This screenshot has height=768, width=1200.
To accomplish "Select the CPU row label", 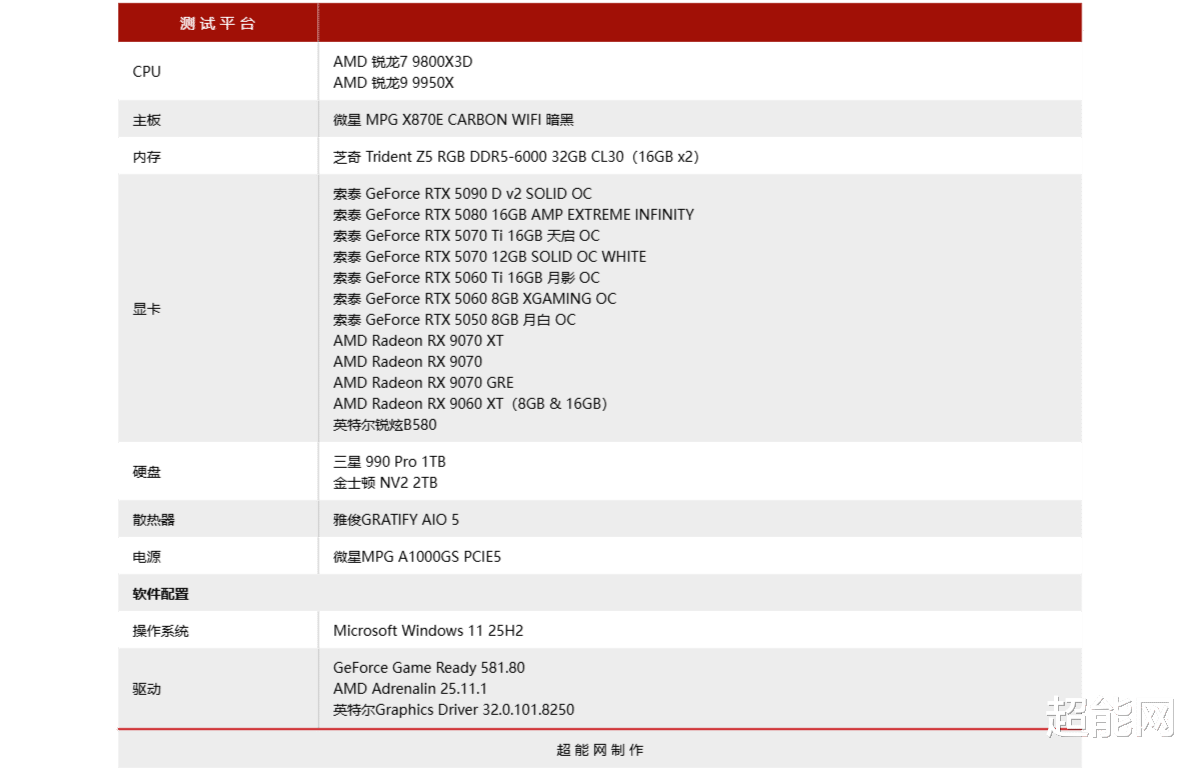I will click(146, 72).
